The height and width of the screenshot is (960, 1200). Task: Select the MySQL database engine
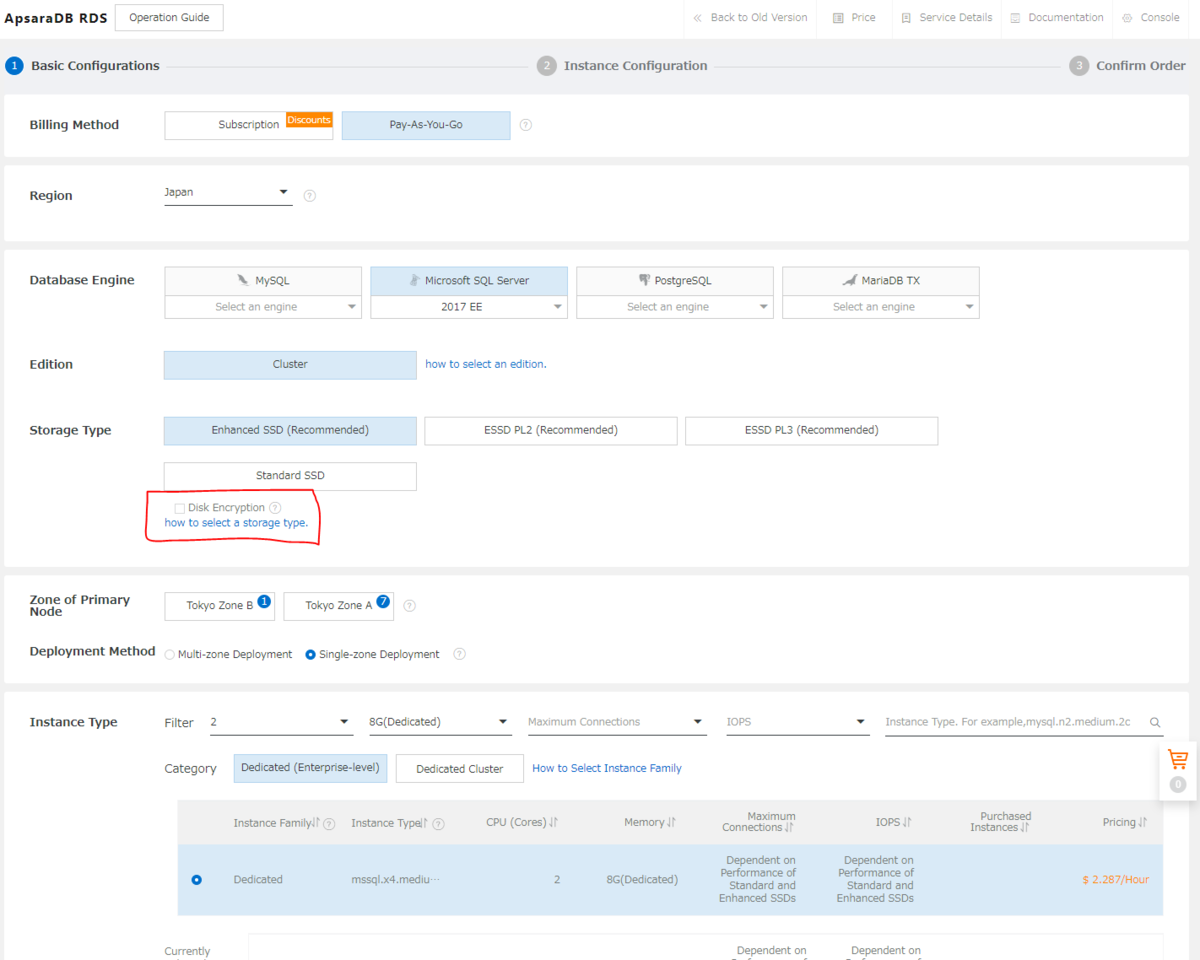(263, 281)
